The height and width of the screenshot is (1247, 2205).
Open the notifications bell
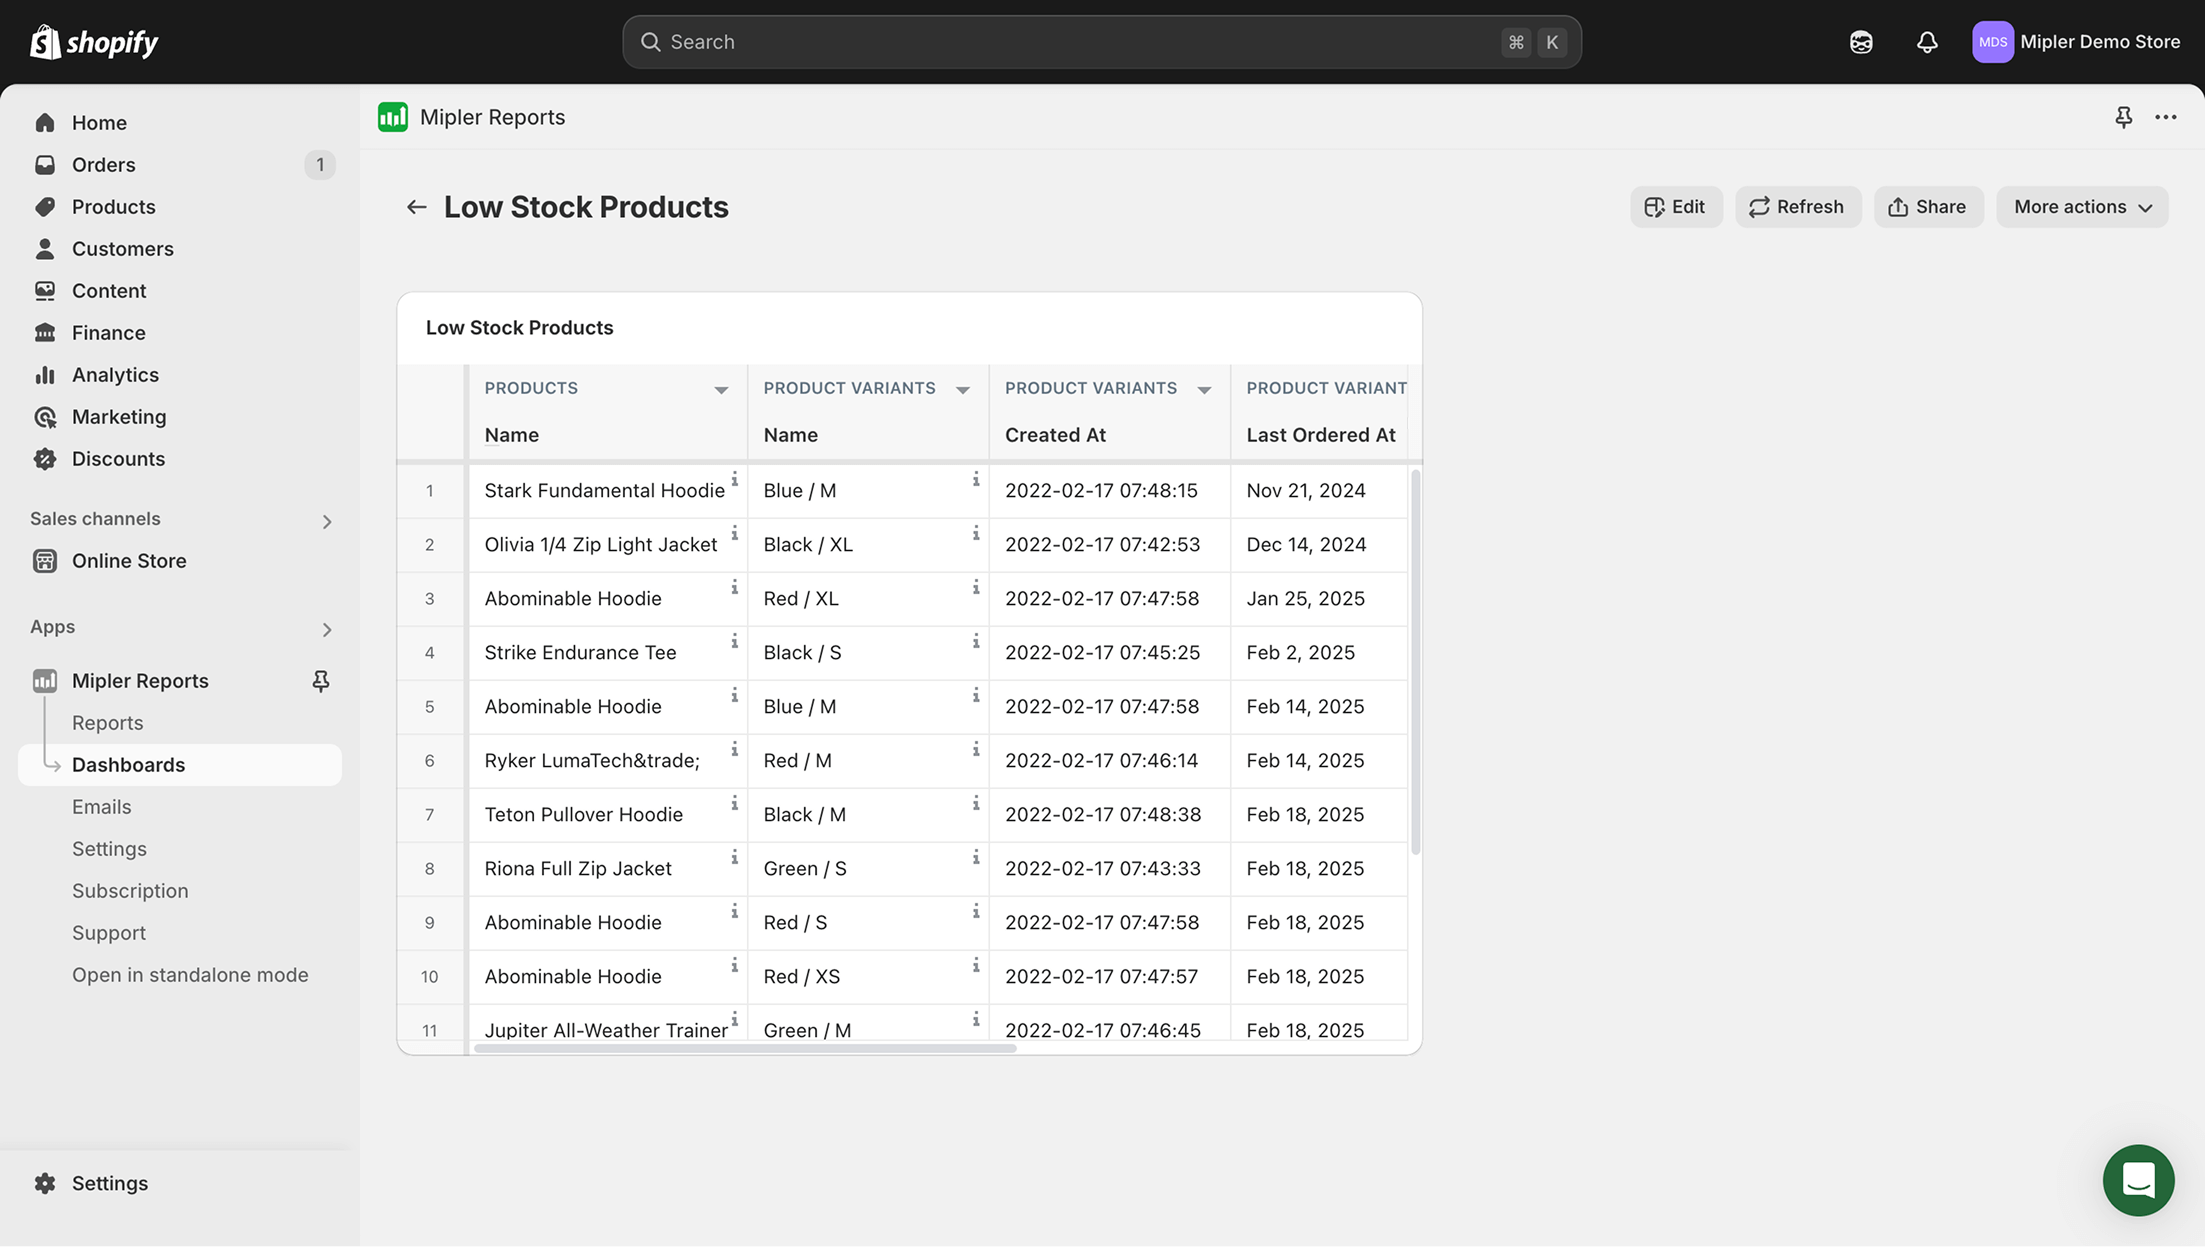point(1926,42)
